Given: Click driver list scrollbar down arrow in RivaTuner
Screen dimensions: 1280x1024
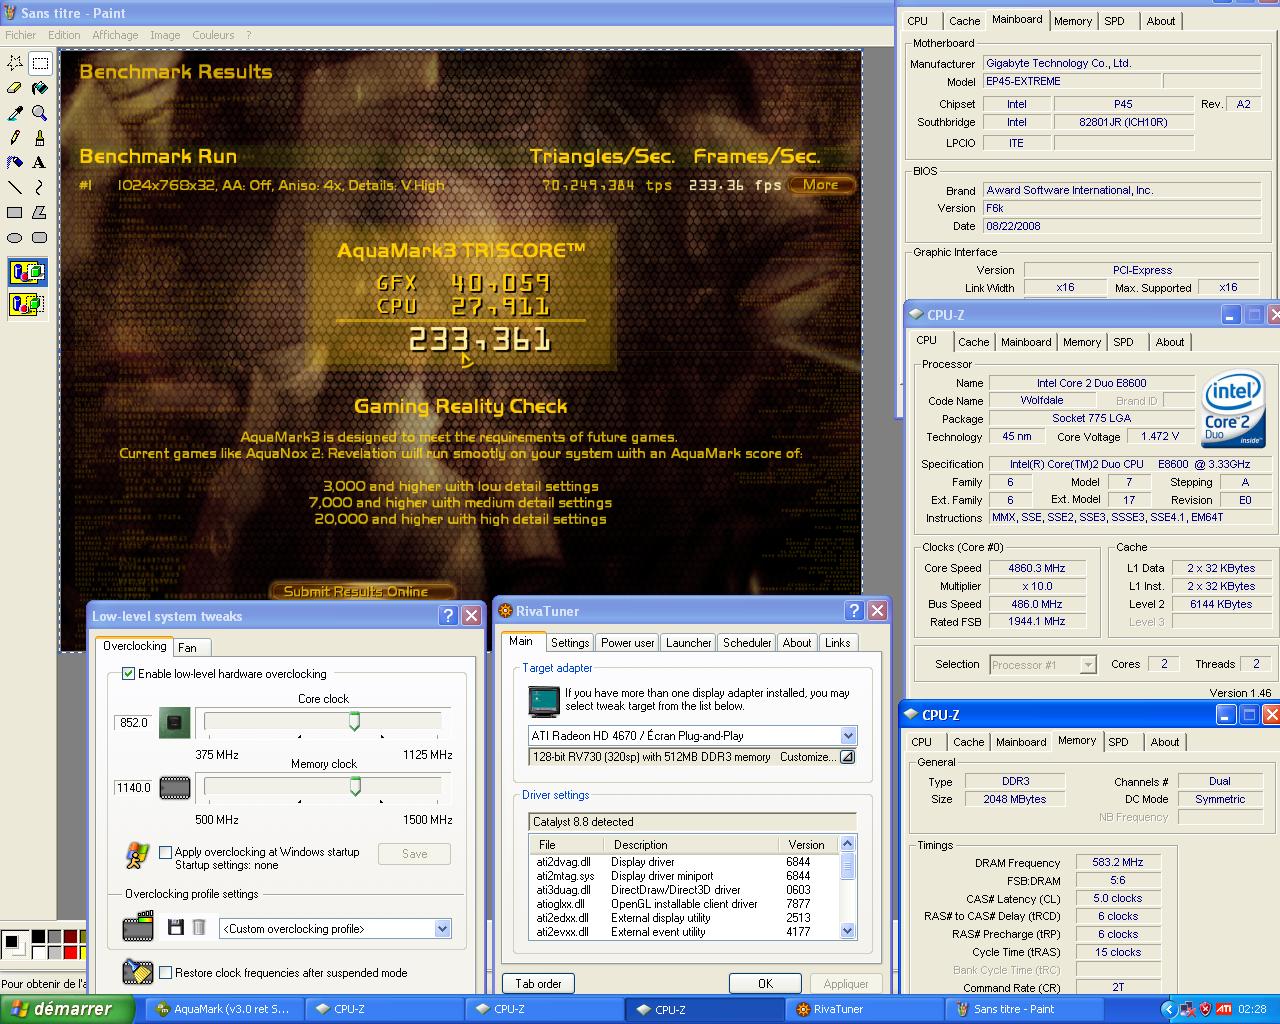Looking at the screenshot, I should (x=848, y=931).
